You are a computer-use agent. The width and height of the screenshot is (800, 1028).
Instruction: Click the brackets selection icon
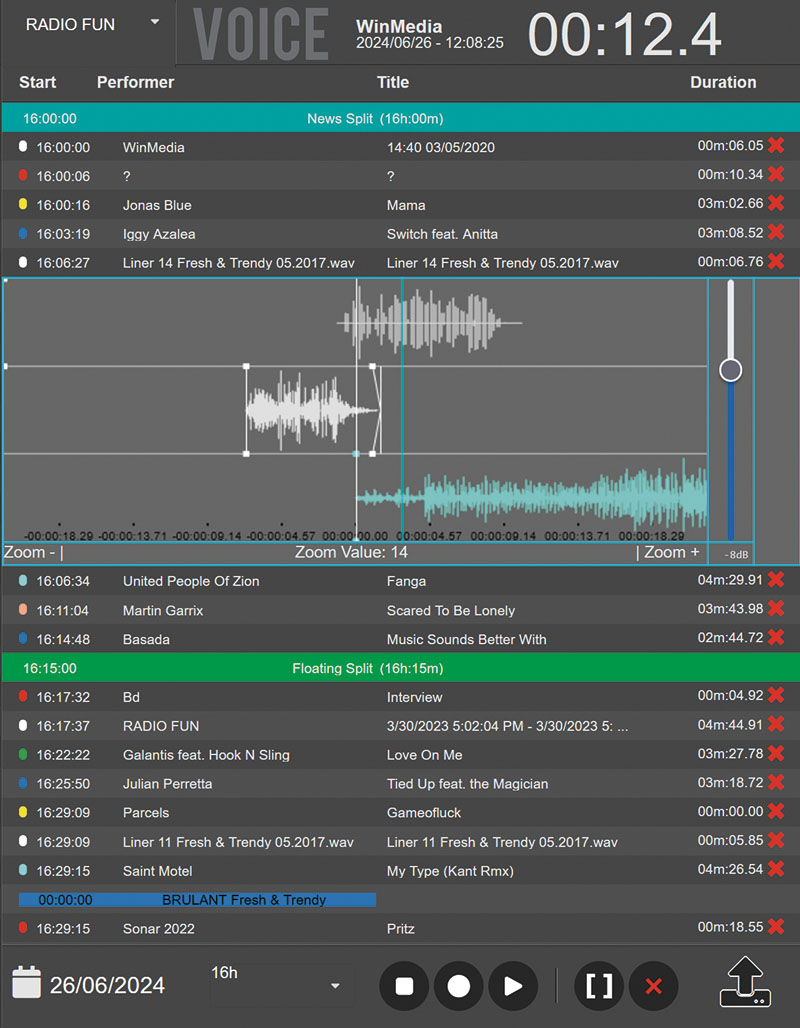click(599, 986)
